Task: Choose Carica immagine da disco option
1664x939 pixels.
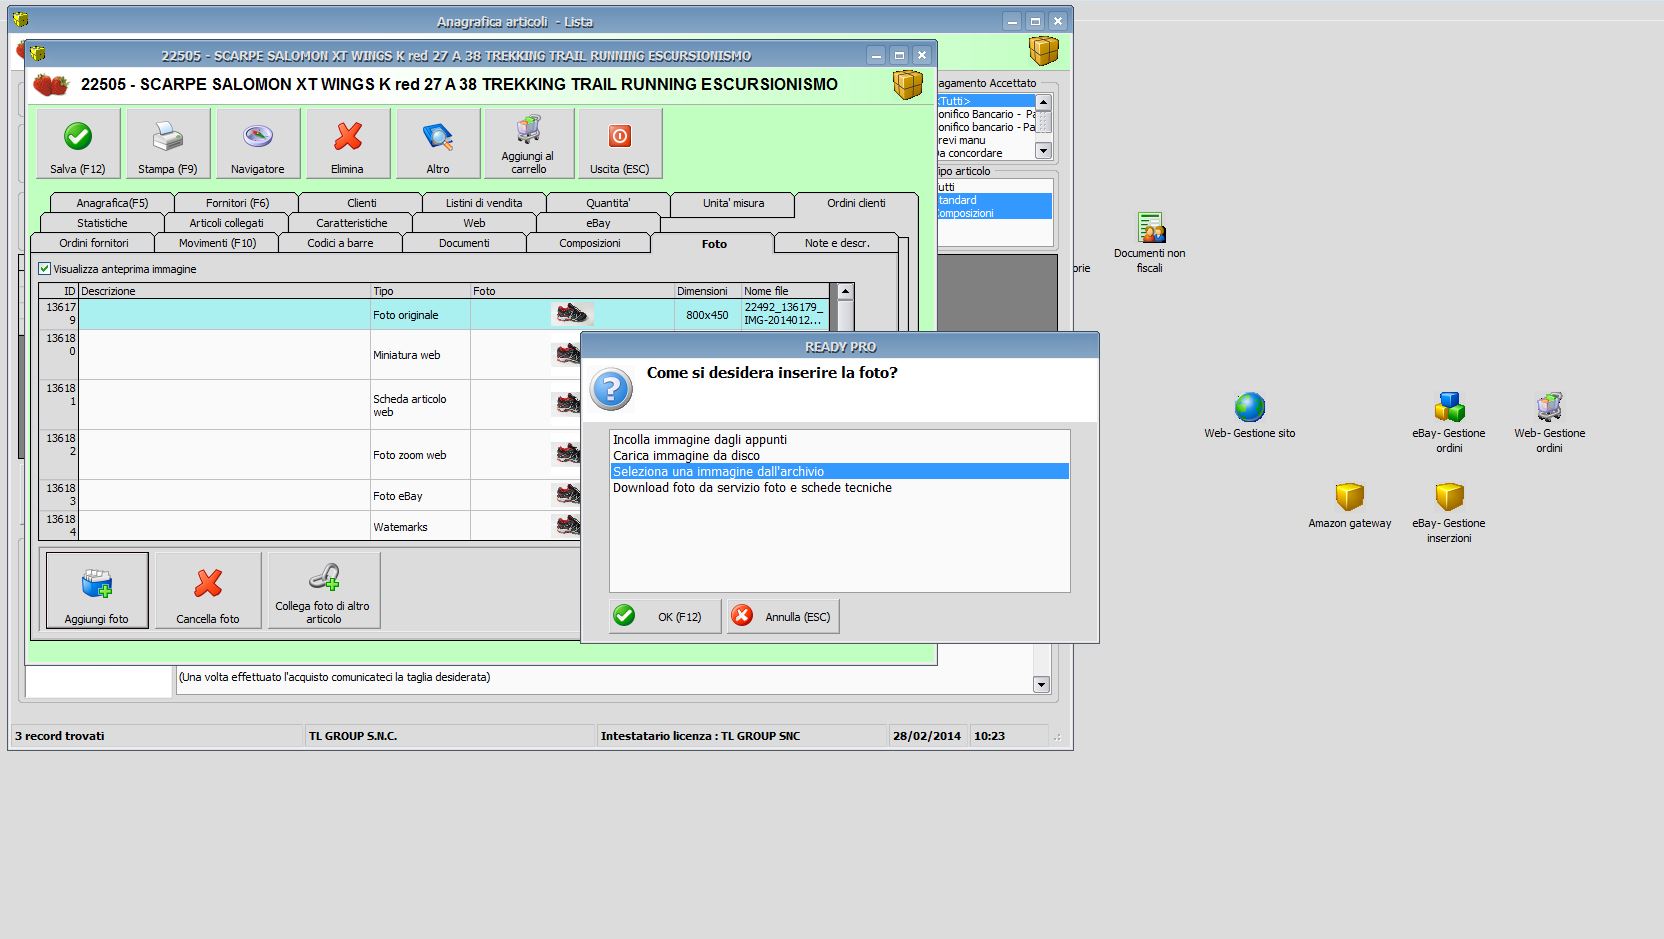Action: [x=840, y=456]
